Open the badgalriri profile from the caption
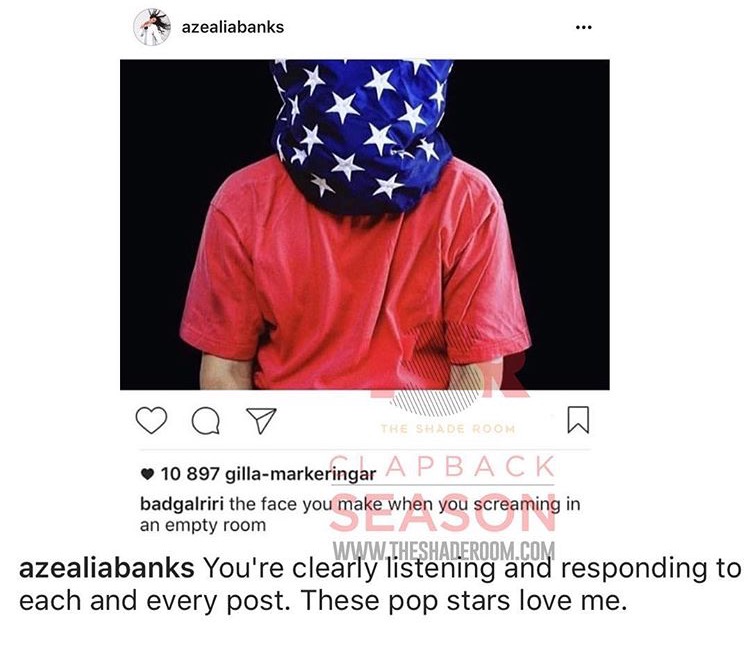750x648 pixels. point(182,504)
